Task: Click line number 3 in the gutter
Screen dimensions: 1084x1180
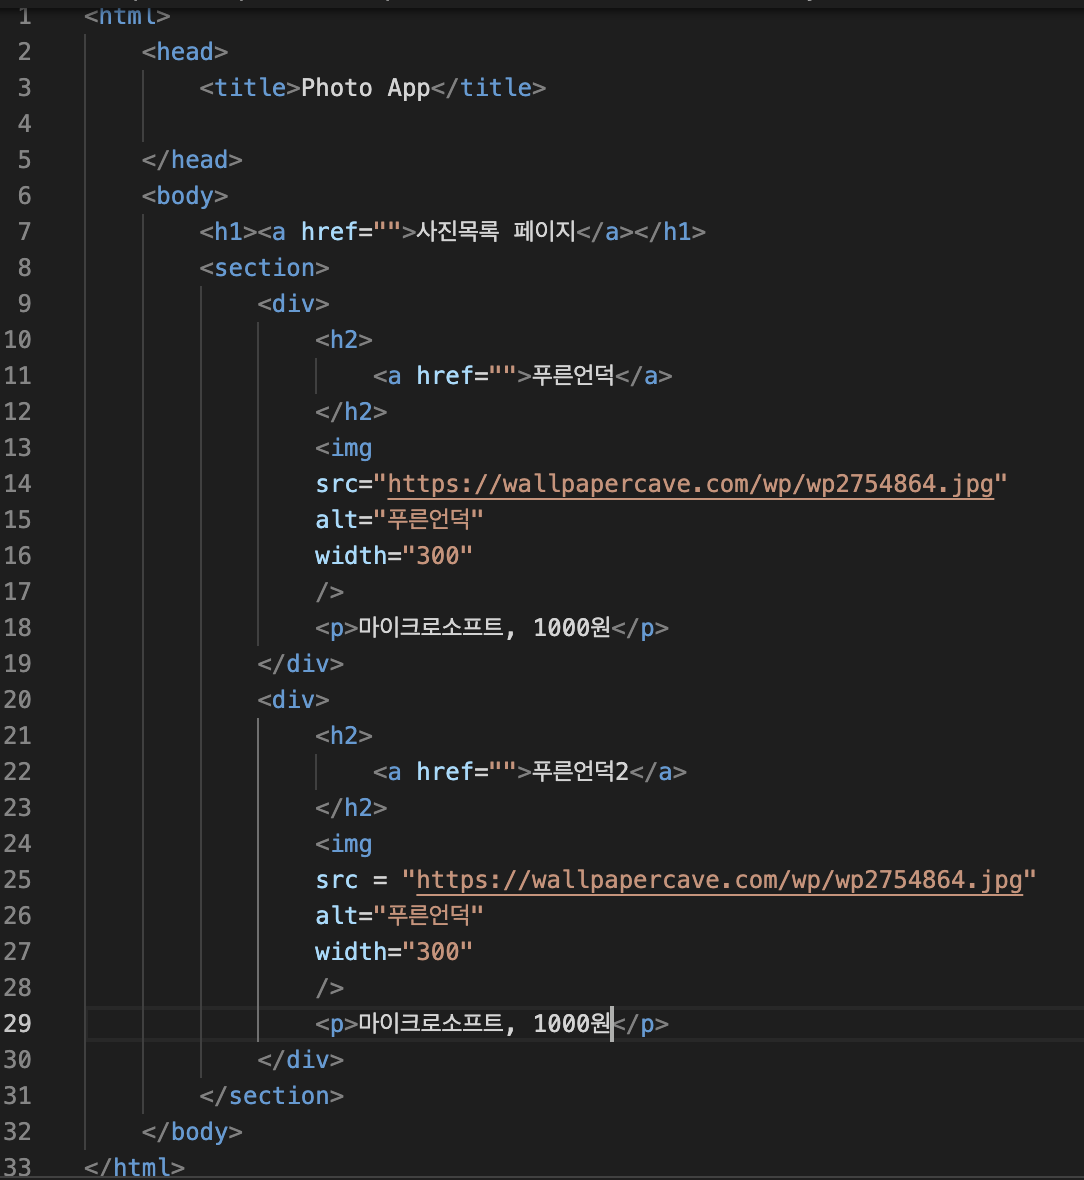Action: (24, 88)
